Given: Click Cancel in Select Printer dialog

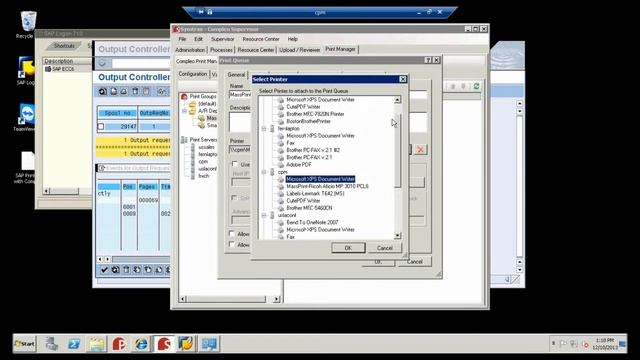Looking at the screenshot, I should [x=384, y=248].
